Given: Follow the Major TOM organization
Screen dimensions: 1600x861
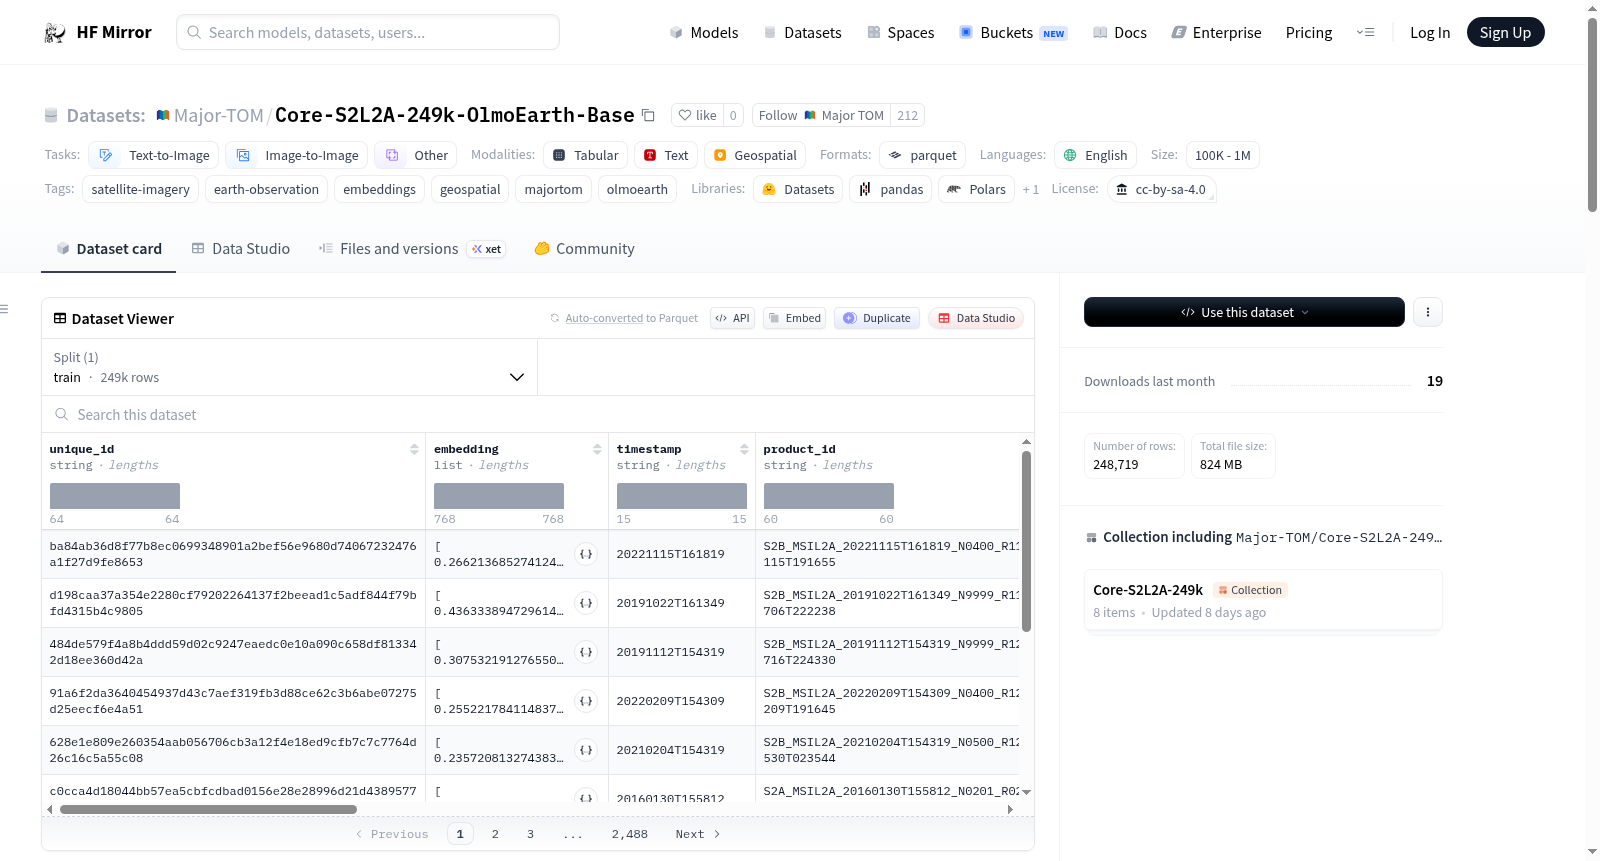Looking at the screenshot, I should click(x=821, y=115).
